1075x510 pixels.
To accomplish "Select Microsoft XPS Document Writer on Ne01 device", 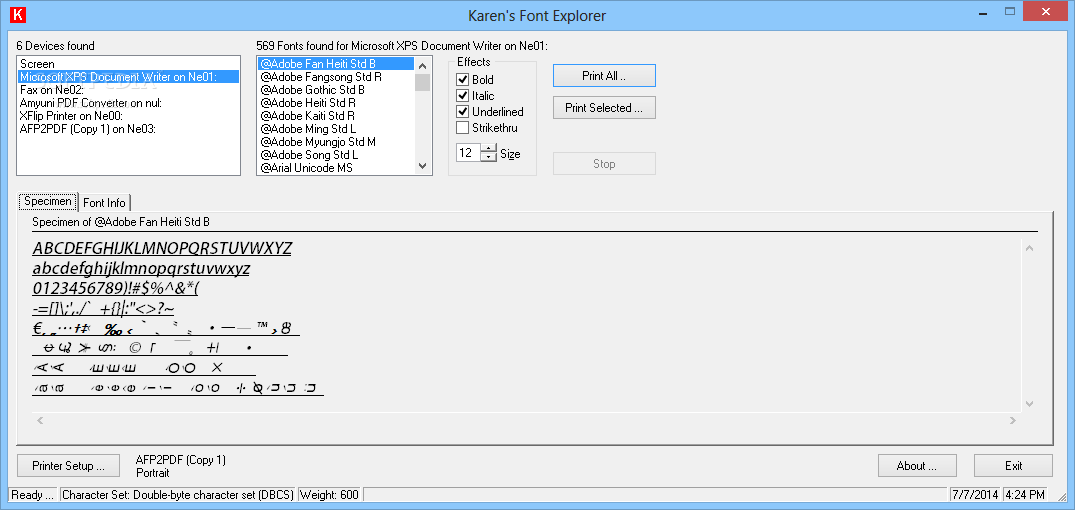I will (x=128, y=77).
